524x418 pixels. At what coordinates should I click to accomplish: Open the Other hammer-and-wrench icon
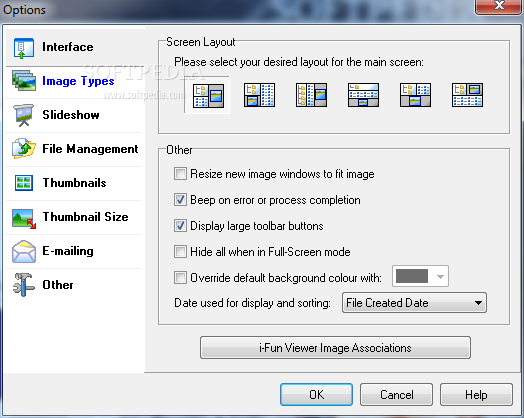tap(24, 285)
